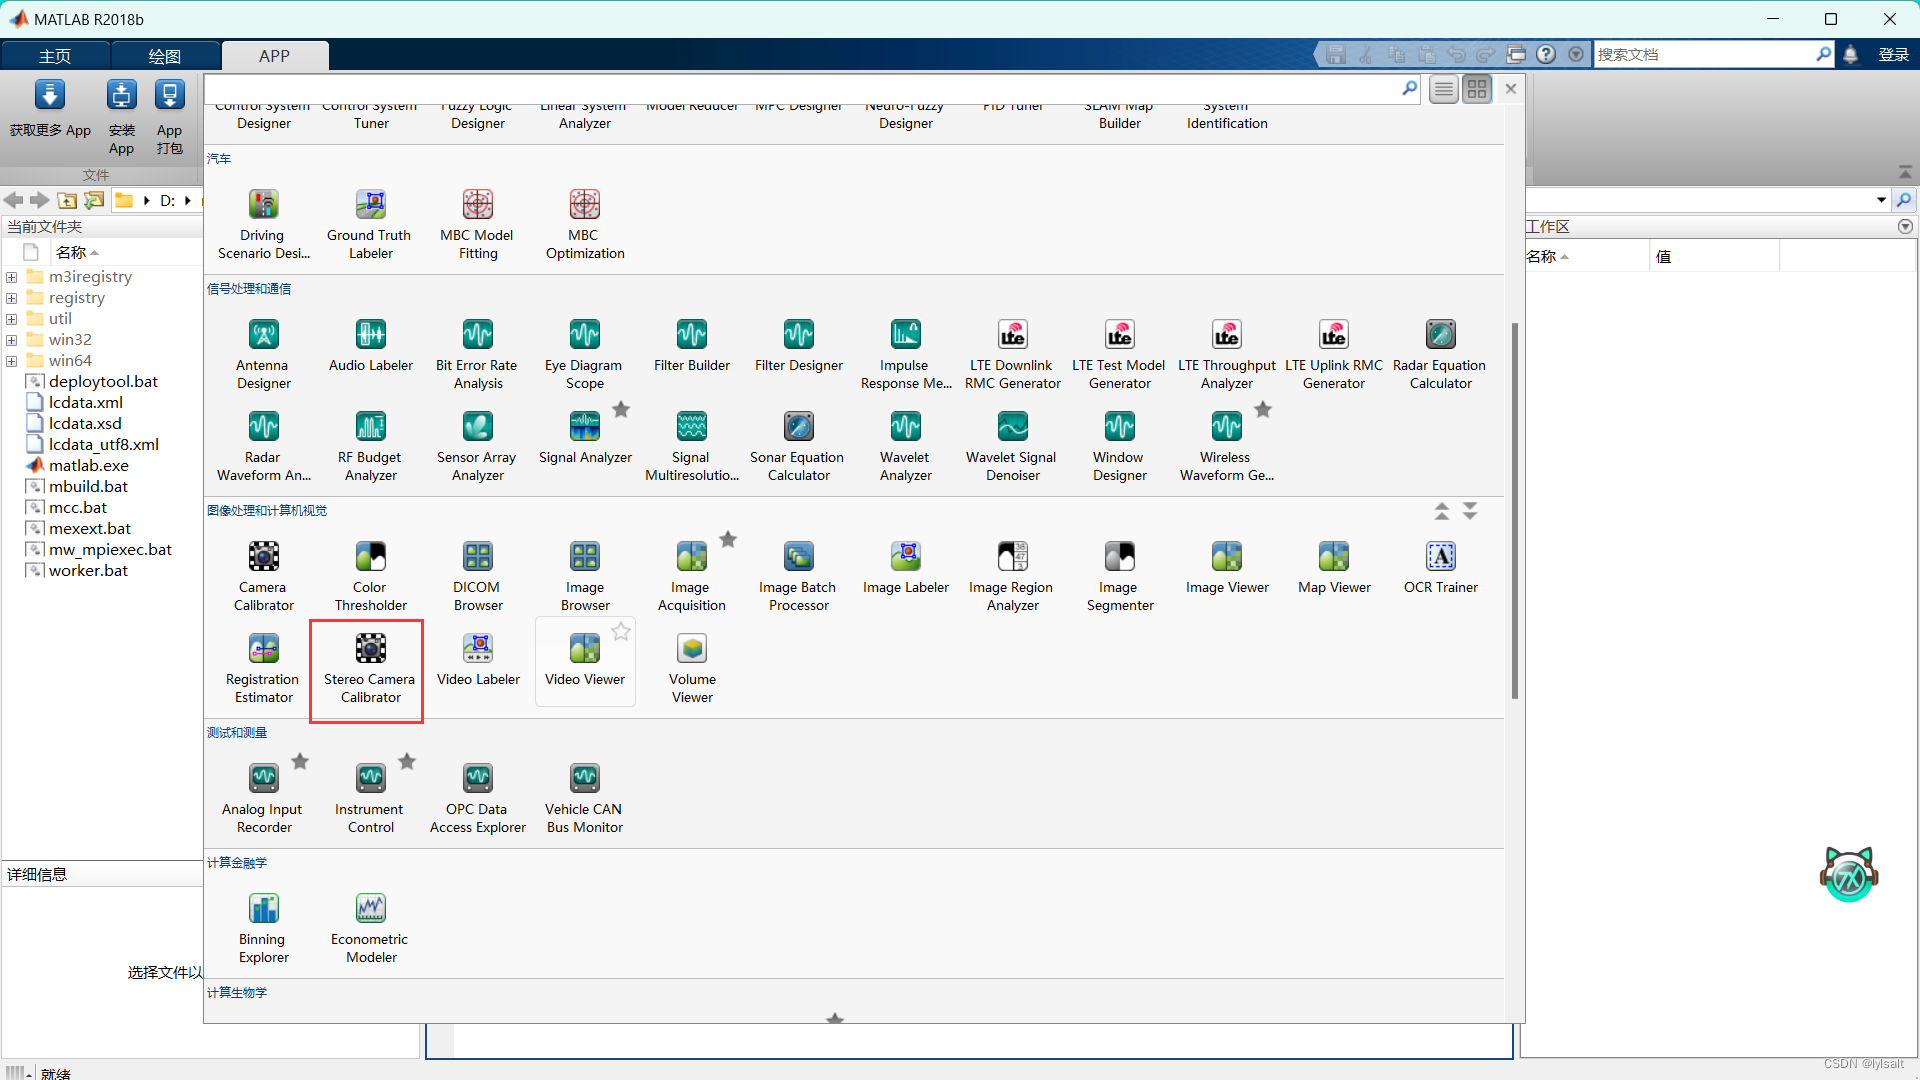Toggle favorite star on Image Acquisition
This screenshot has height=1080, width=1920.
pos(728,540)
